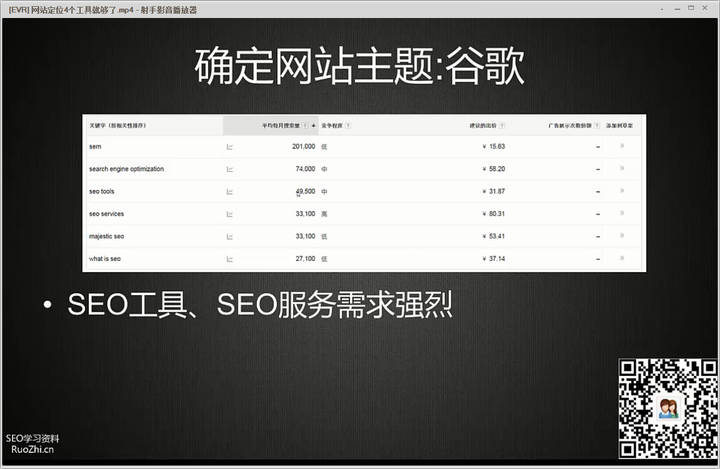Click suggested bid ¥ 53.41
This screenshot has height=469, width=720.
(x=494, y=237)
